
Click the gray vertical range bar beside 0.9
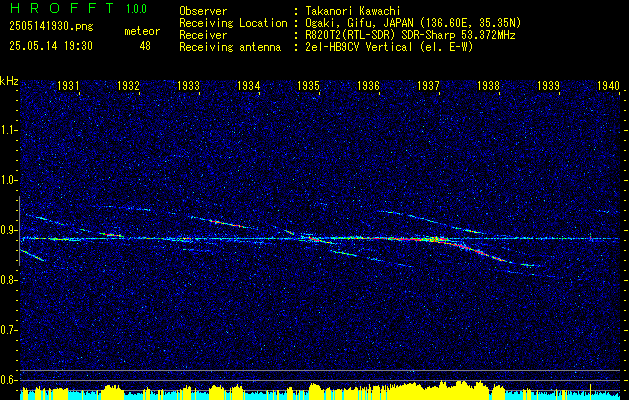(19, 231)
